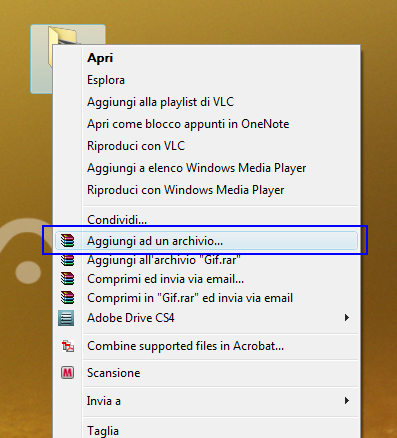Click WinRAR icon next to Aggiungi all'archivio "Gif.rar"

(67, 260)
